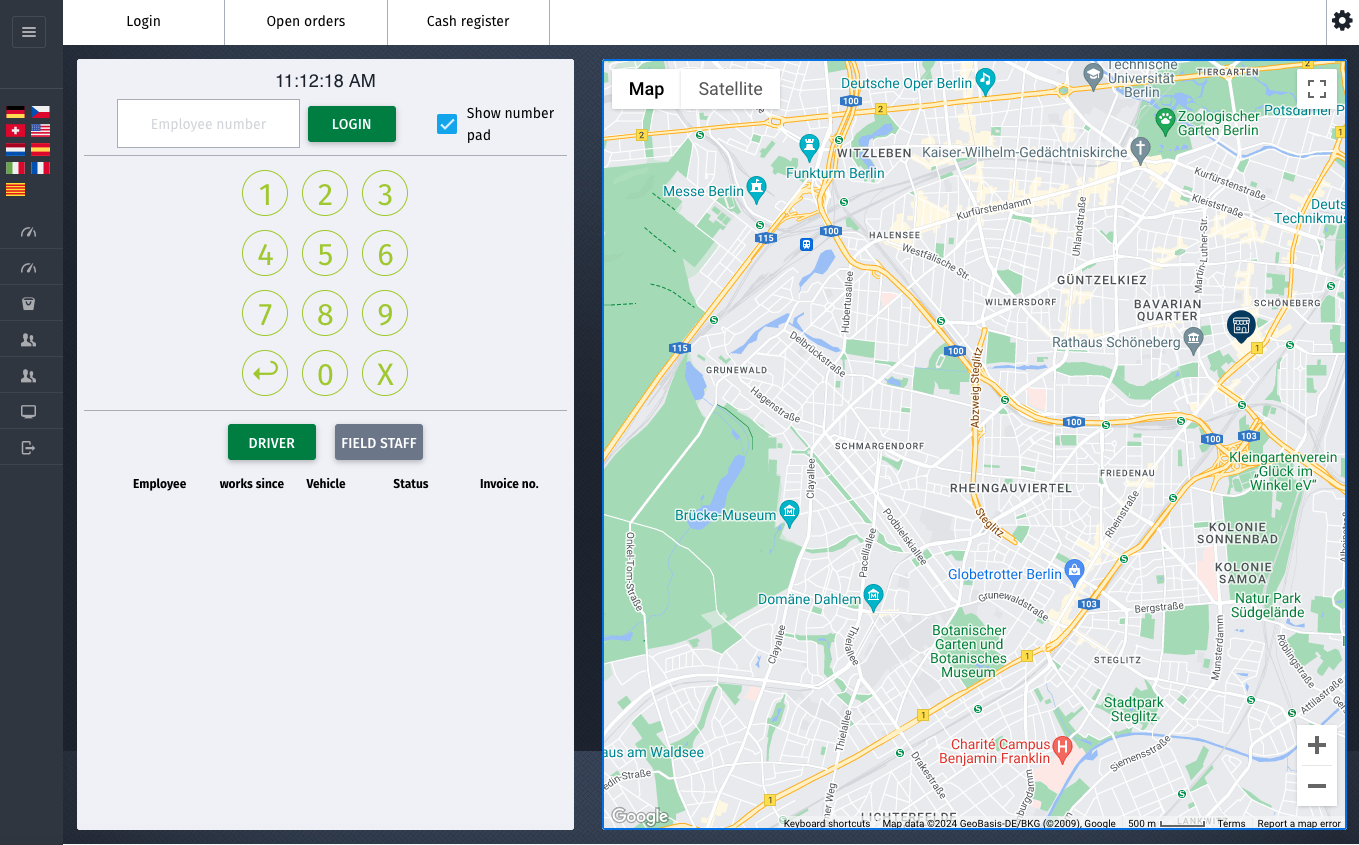The width and height of the screenshot is (1359, 845).
Task: Select the FIELD STAFF button
Action: [x=379, y=443]
